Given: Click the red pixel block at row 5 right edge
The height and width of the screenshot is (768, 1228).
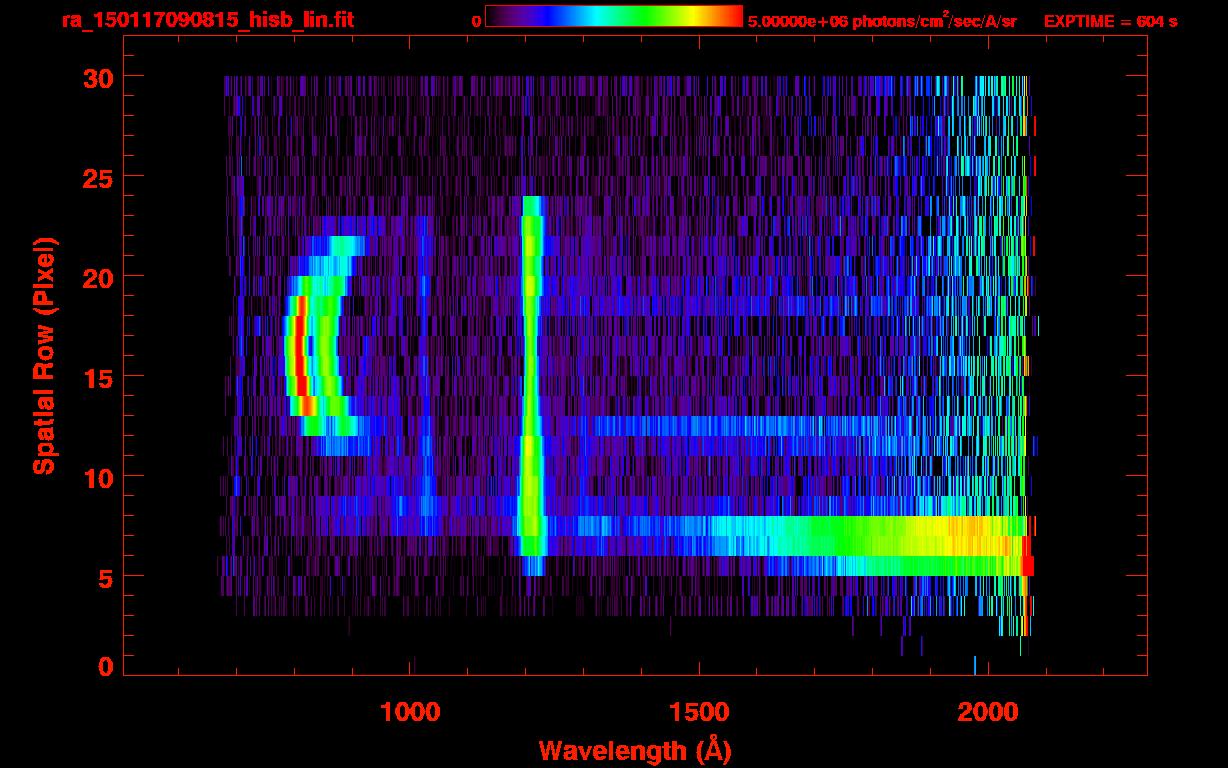Looking at the screenshot, I should [x=1027, y=566].
